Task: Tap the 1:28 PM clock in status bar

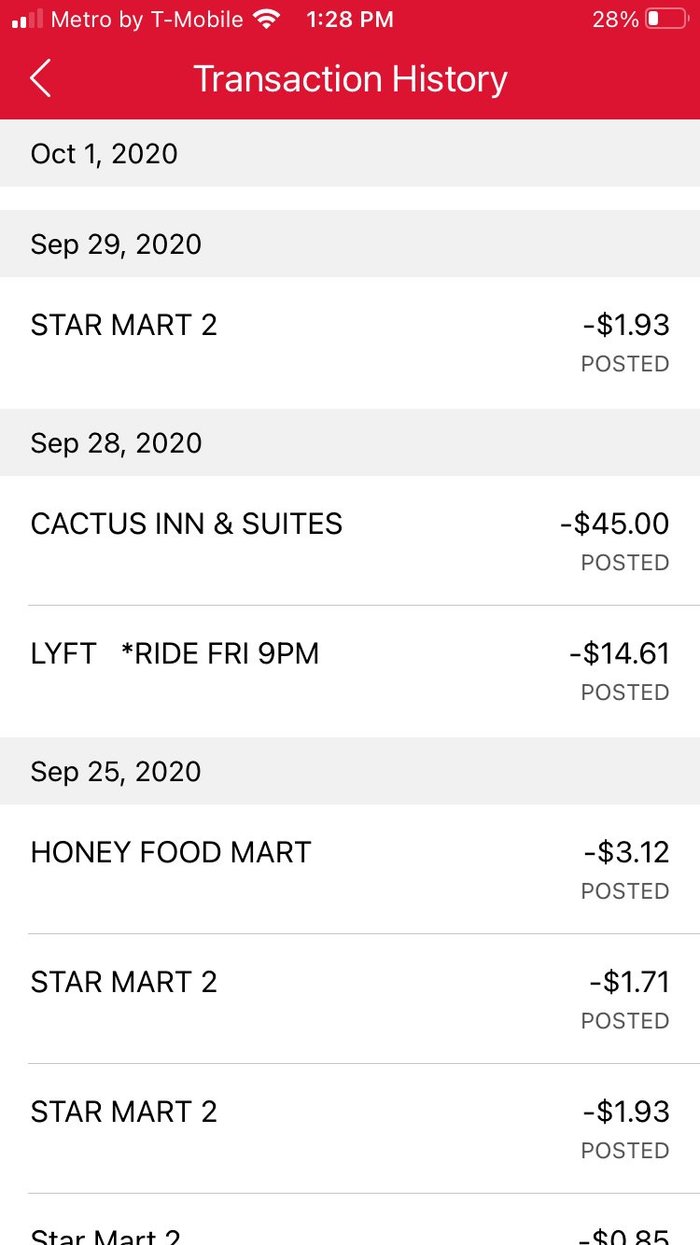Action: click(x=350, y=19)
